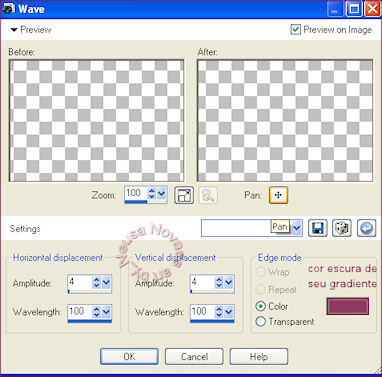Select the Transparent edge mode radio button
This screenshot has height=377, width=382.
(x=260, y=321)
